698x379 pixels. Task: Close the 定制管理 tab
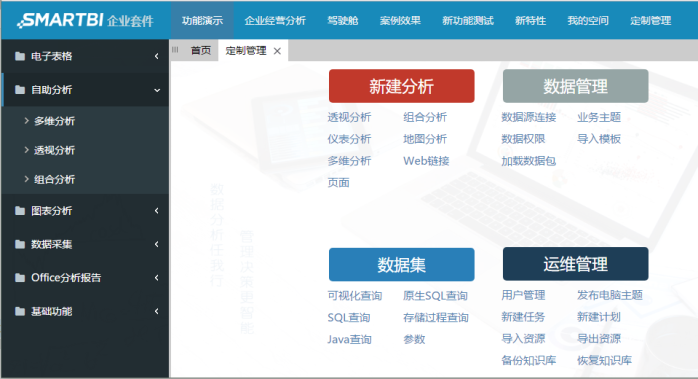[277, 51]
